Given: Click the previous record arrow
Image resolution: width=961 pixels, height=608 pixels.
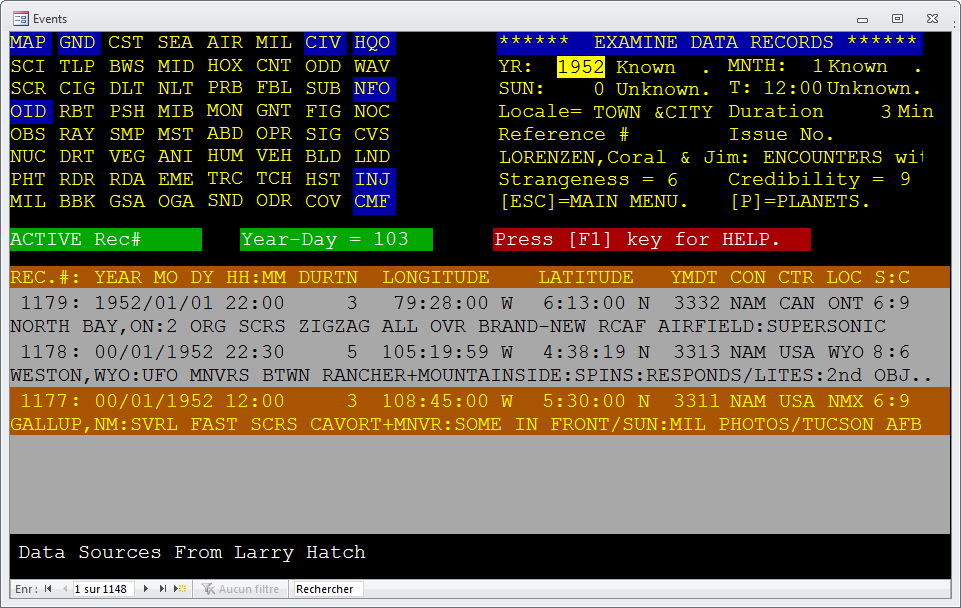Looking at the screenshot, I should (64, 589).
